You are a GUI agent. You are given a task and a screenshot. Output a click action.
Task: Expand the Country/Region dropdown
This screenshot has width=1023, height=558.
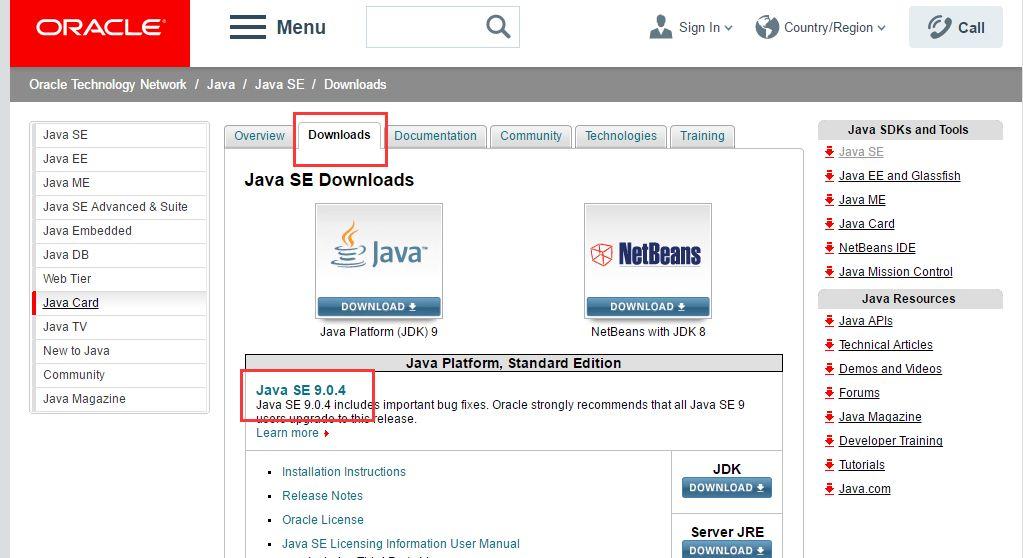pos(881,28)
